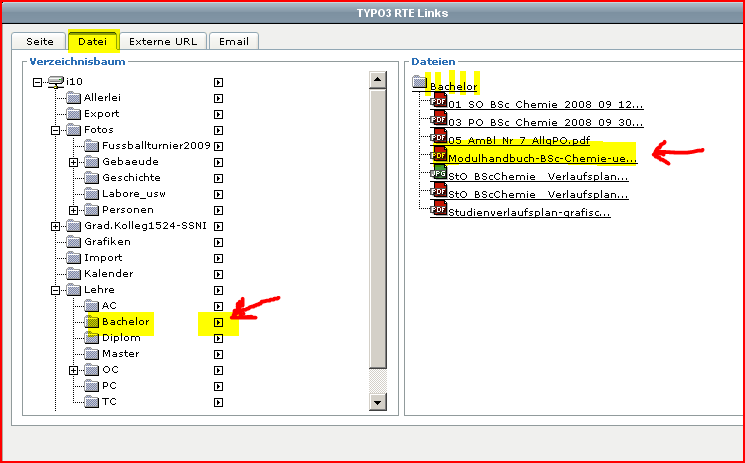This screenshot has height=463, width=745.
Task: Expand the Grad.Kolleg1524-SSNI folder node
Action: click(x=56, y=226)
